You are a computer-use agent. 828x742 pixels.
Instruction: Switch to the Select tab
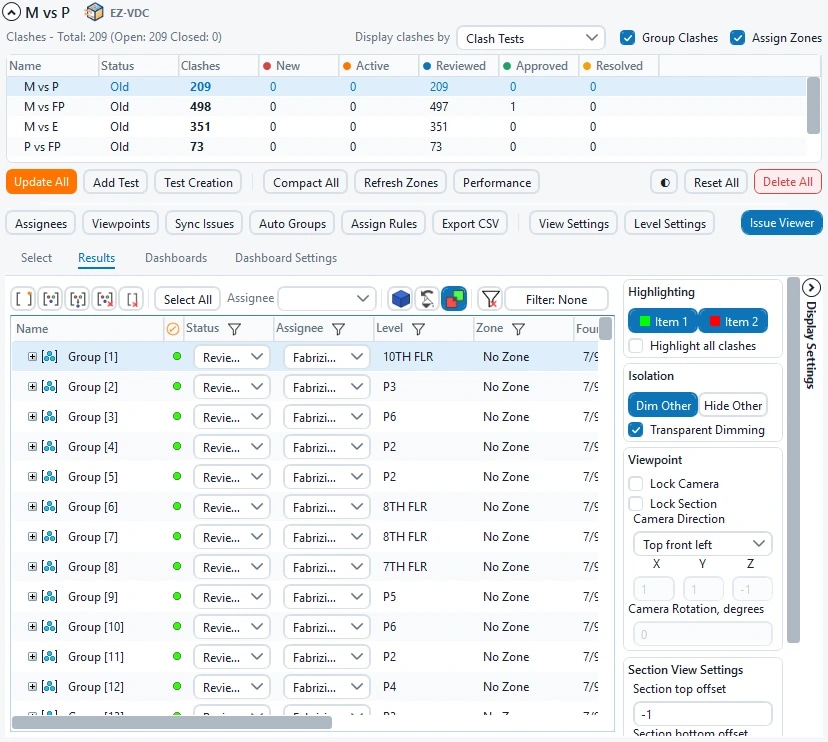point(36,258)
